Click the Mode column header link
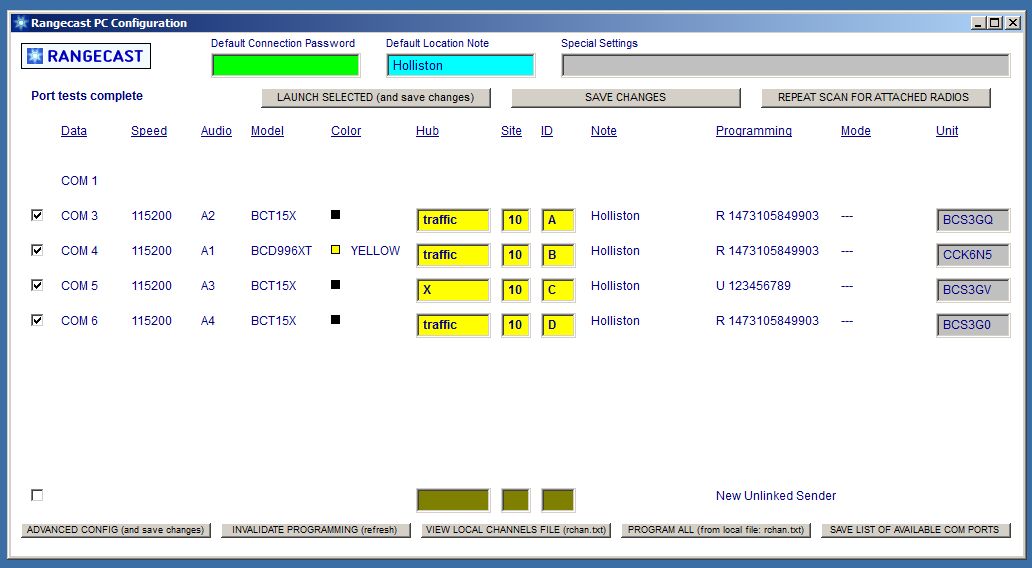The width and height of the screenshot is (1032, 568). (856, 131)
